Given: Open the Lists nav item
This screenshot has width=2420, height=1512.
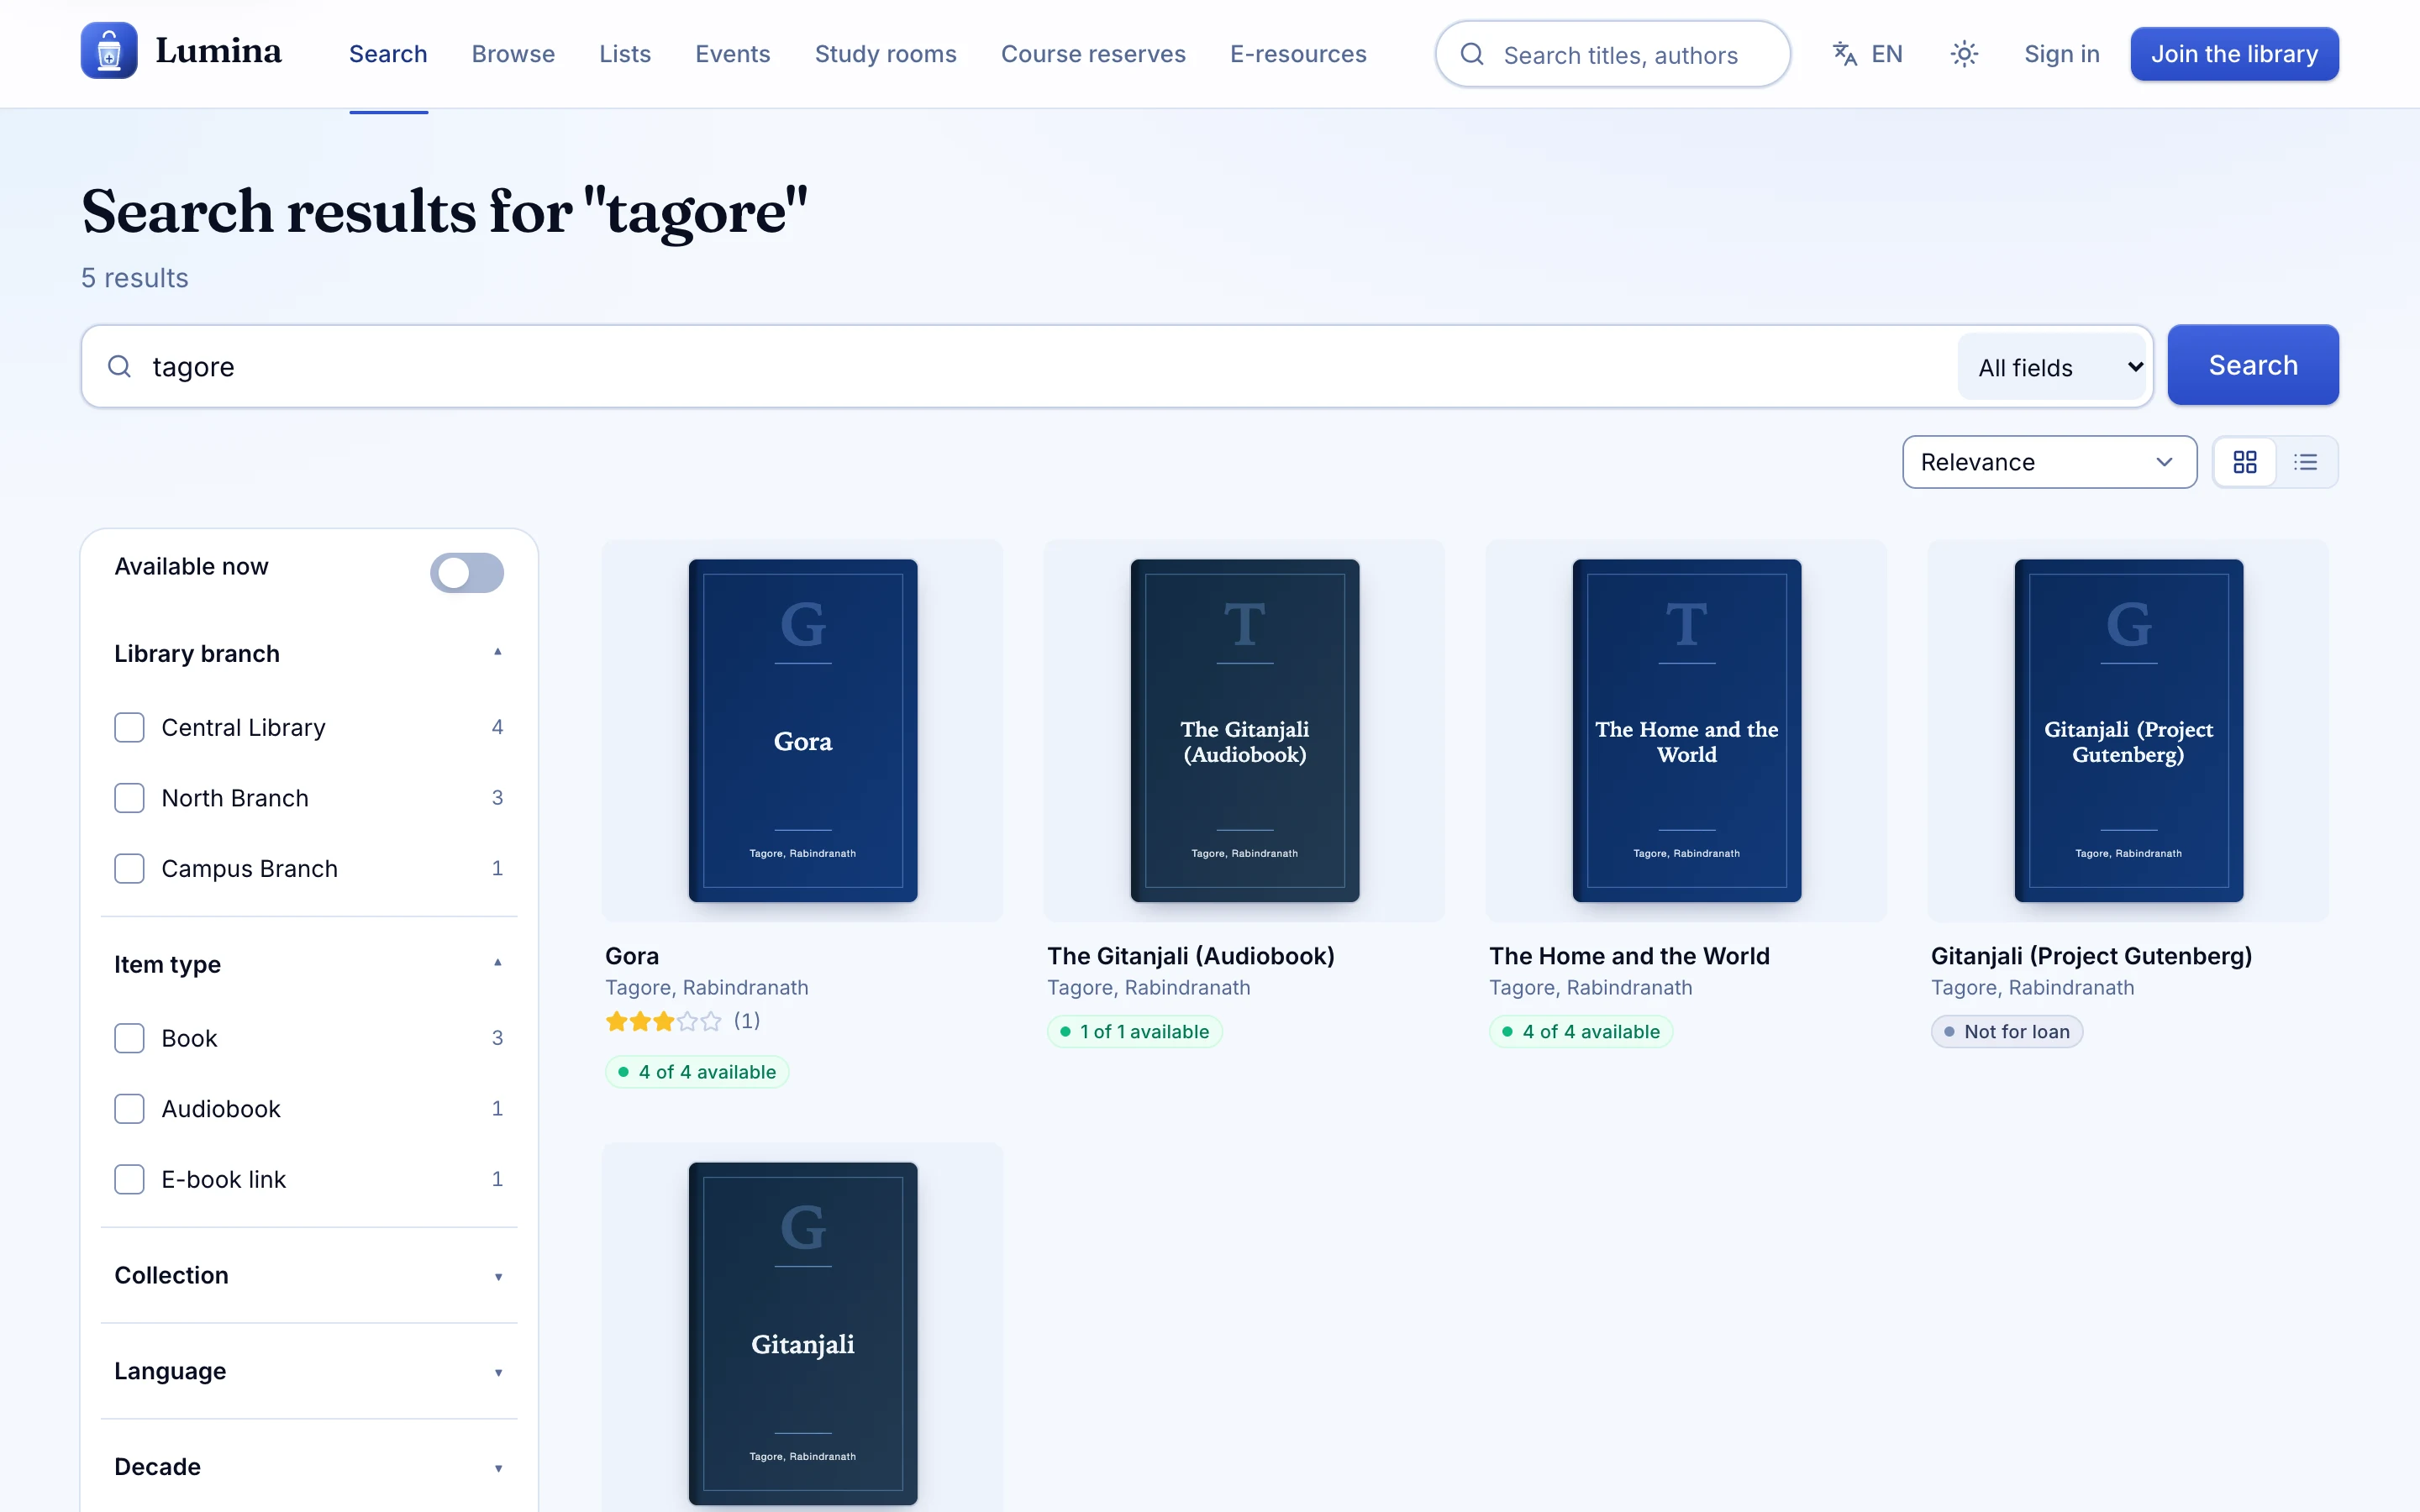Looking at the screenshot, I should coord(625,54).
